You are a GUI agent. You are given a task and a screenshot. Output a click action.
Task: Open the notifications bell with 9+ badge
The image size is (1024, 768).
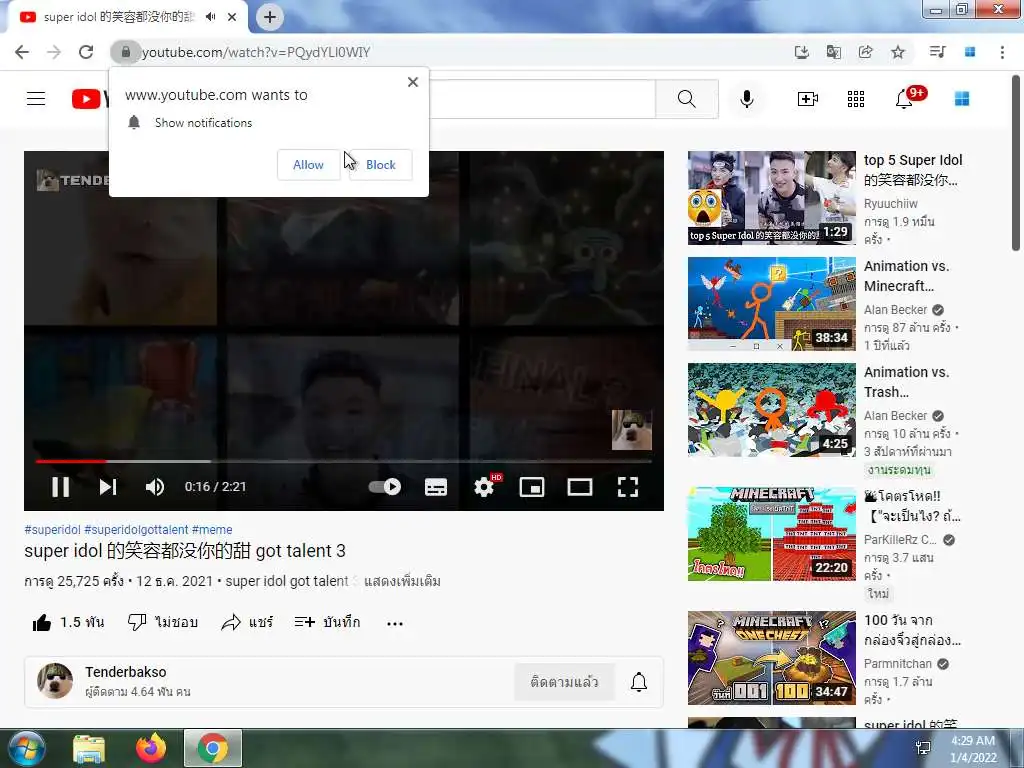click(x=906, y=98)
